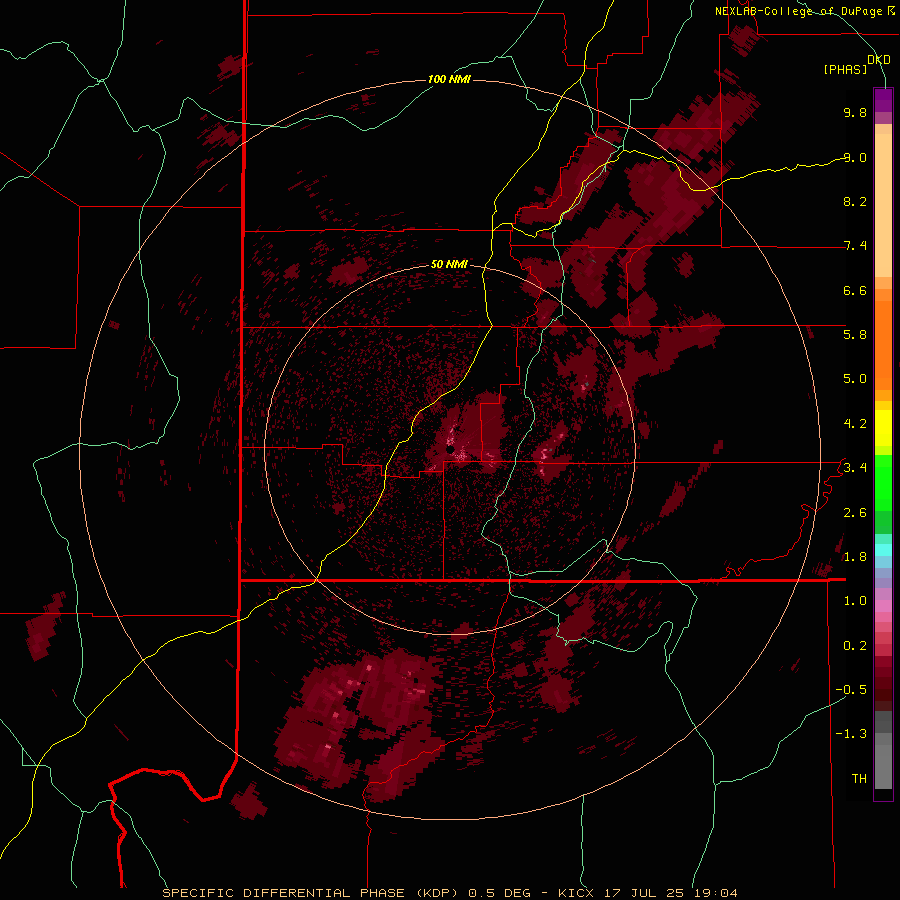Click the -0.5 color scale value
Image resolution: width=900 pixels, height=900 pixels.
click(x=851, y=689)
